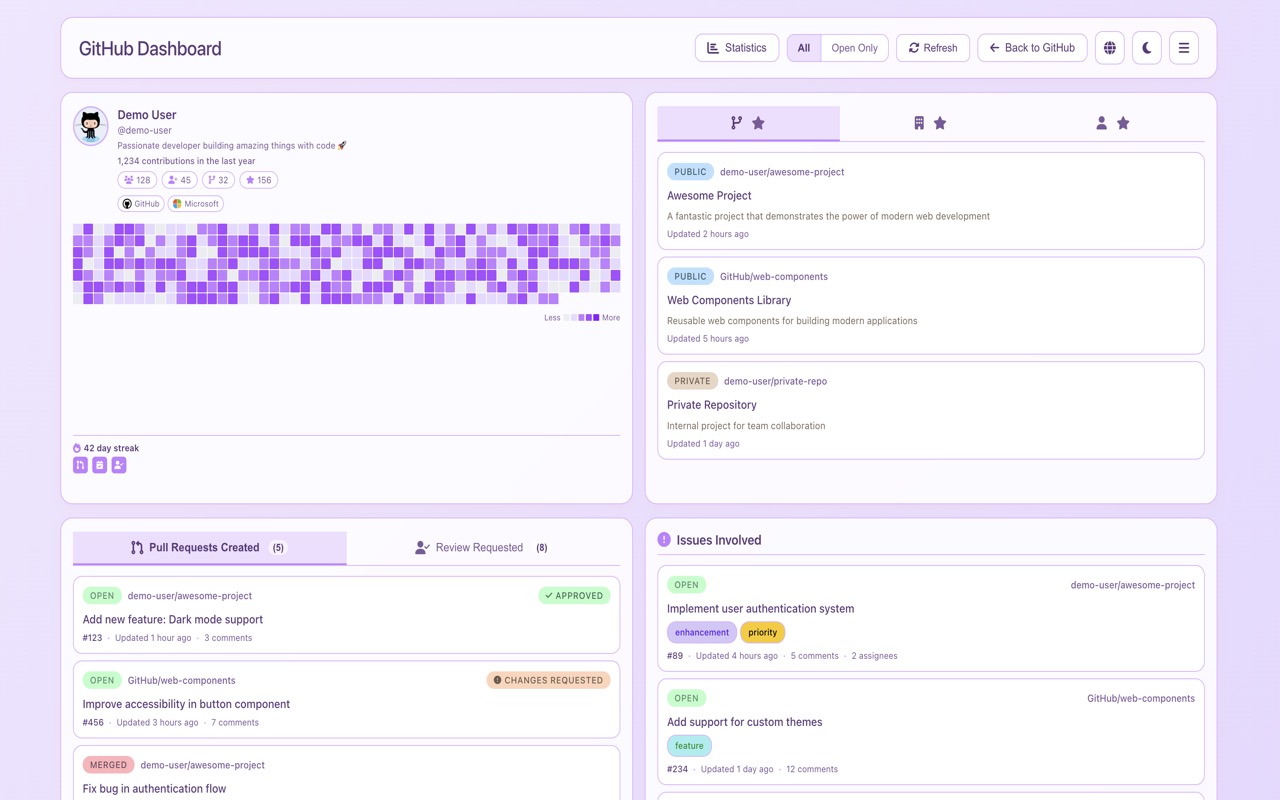
Task: Click the darkest square in the contribution legend
Action: tap(598, 317)
